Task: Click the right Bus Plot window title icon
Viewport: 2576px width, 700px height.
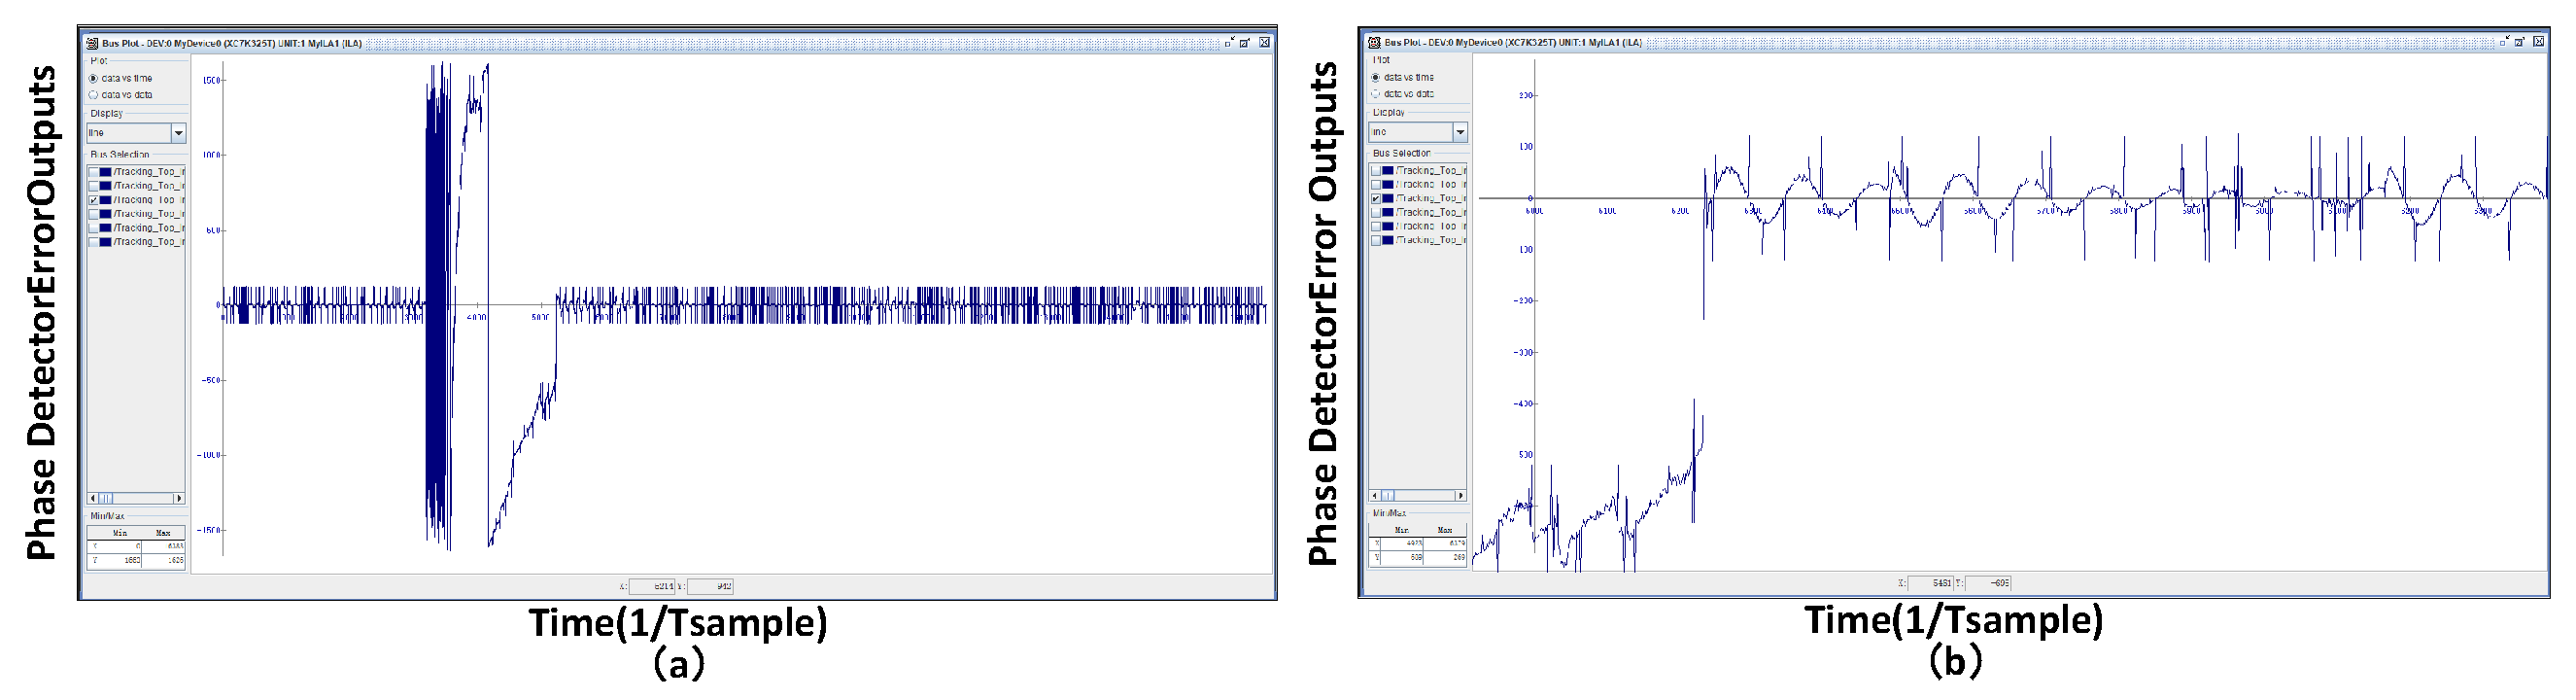Action: [1374, 42]
